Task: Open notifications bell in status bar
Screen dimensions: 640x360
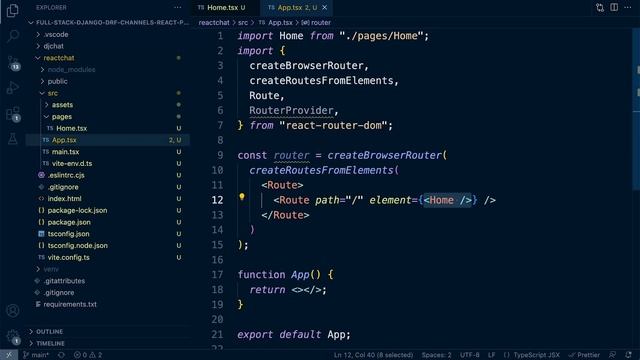Action: (x=629, y=355)
